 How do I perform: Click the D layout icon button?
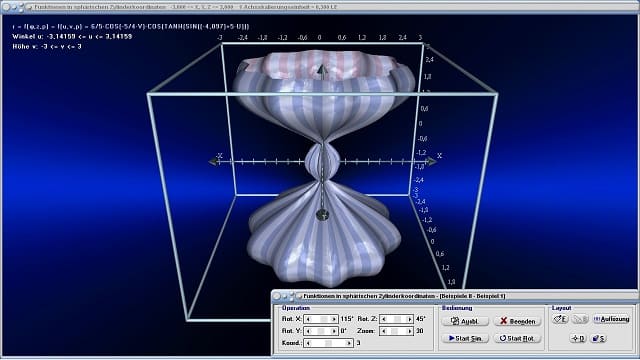(578, 338)
